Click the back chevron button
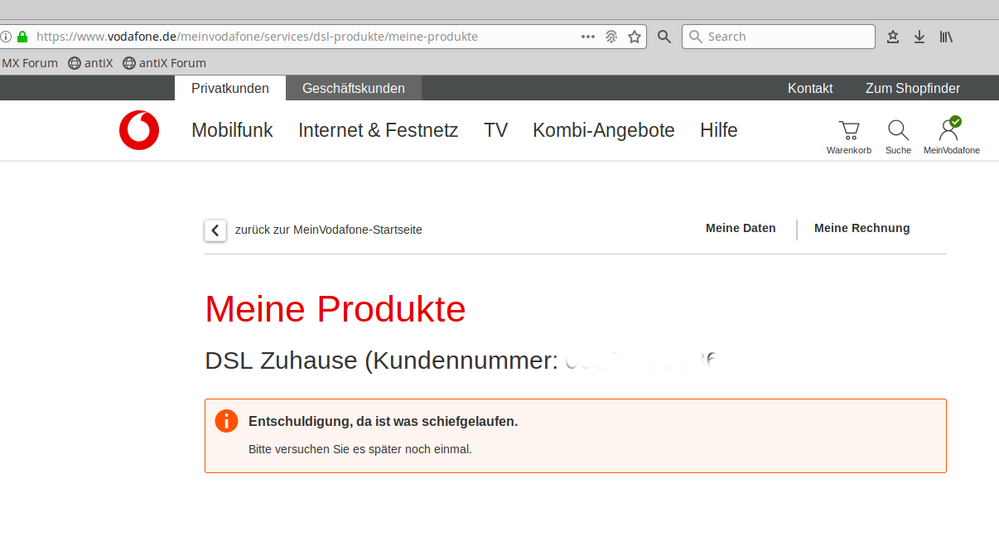This screenshot has height=552, width=999. click(x=215, y=230)
